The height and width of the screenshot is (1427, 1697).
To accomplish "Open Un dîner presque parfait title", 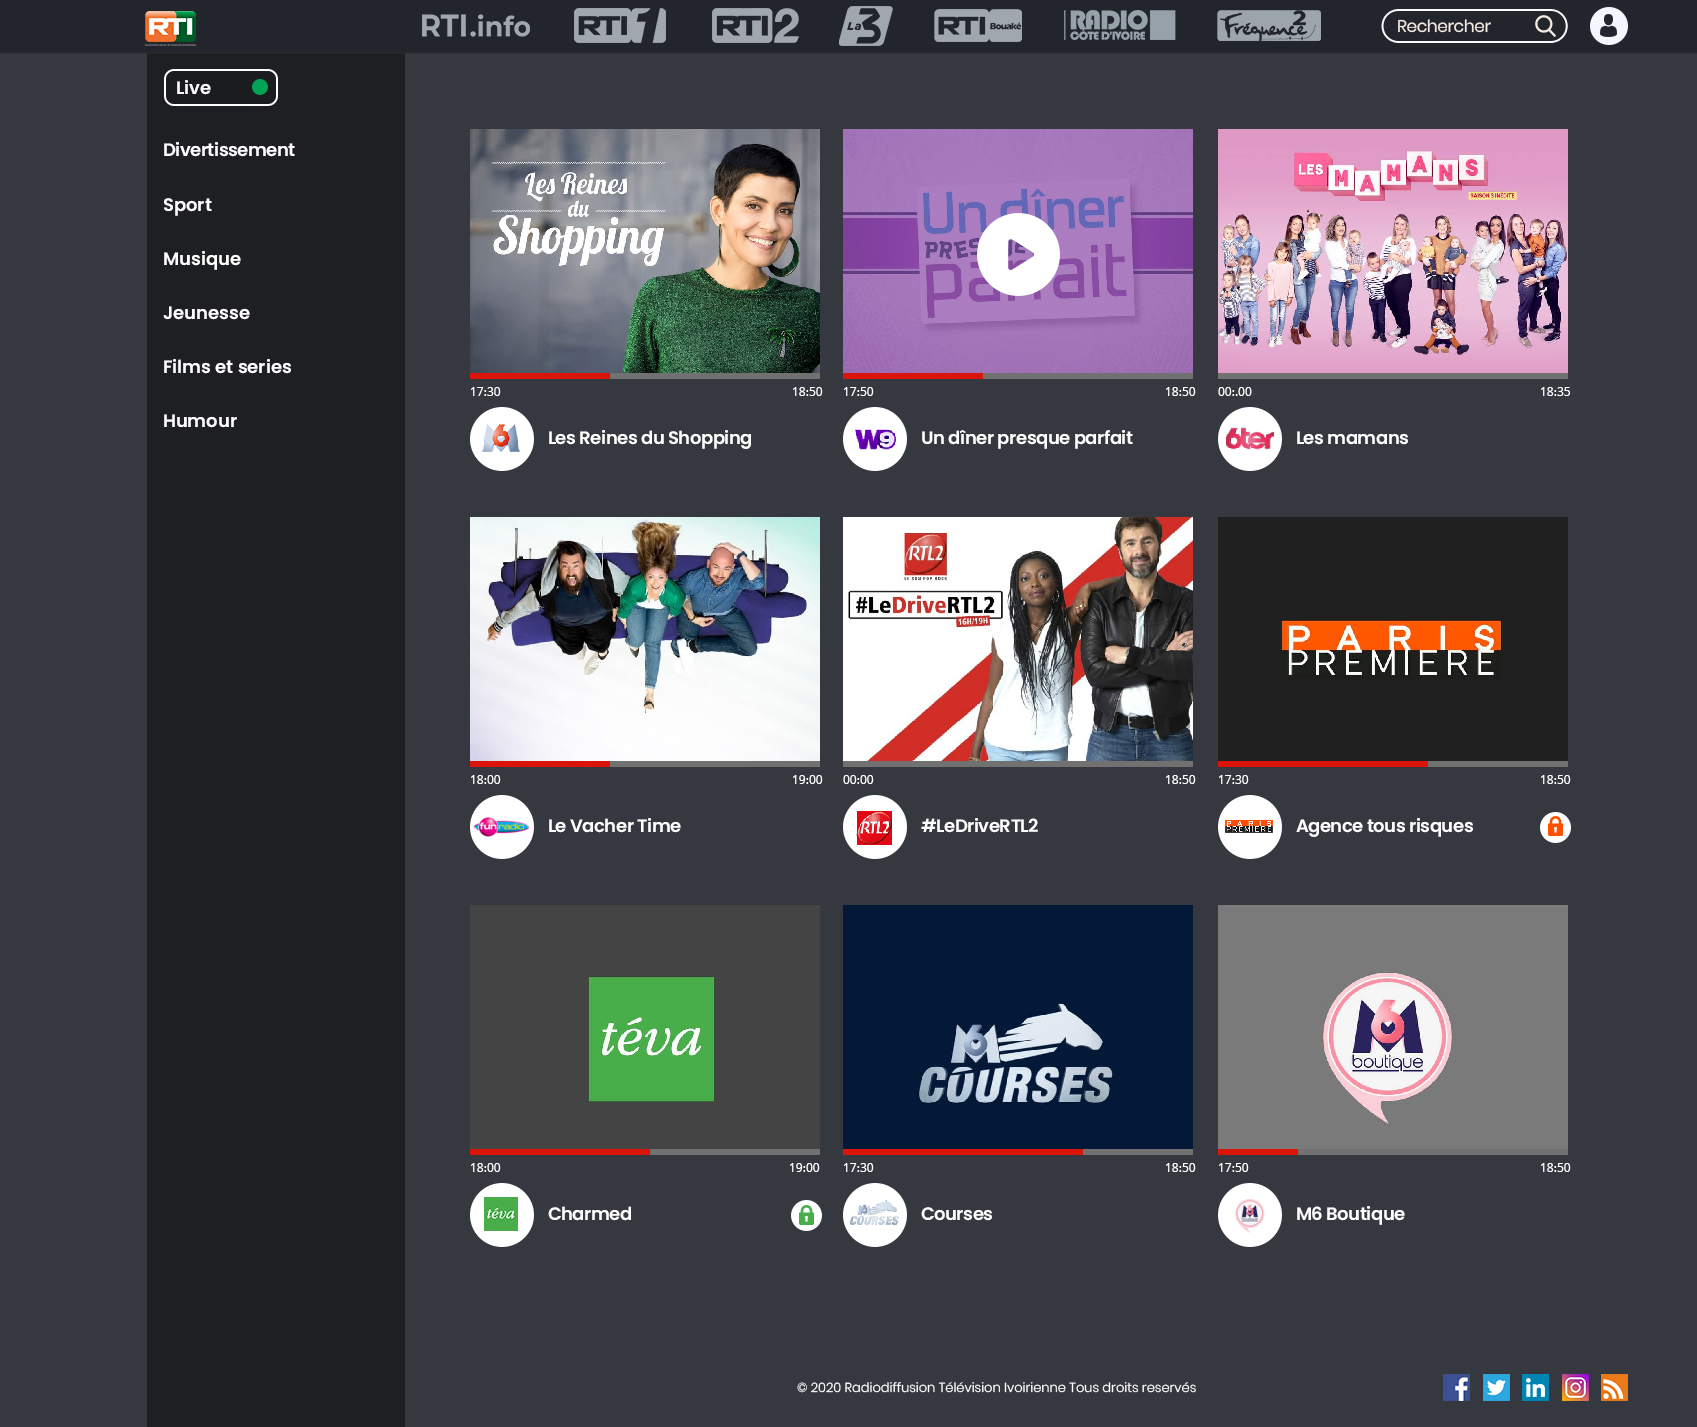I will (x=1027, y=438).
